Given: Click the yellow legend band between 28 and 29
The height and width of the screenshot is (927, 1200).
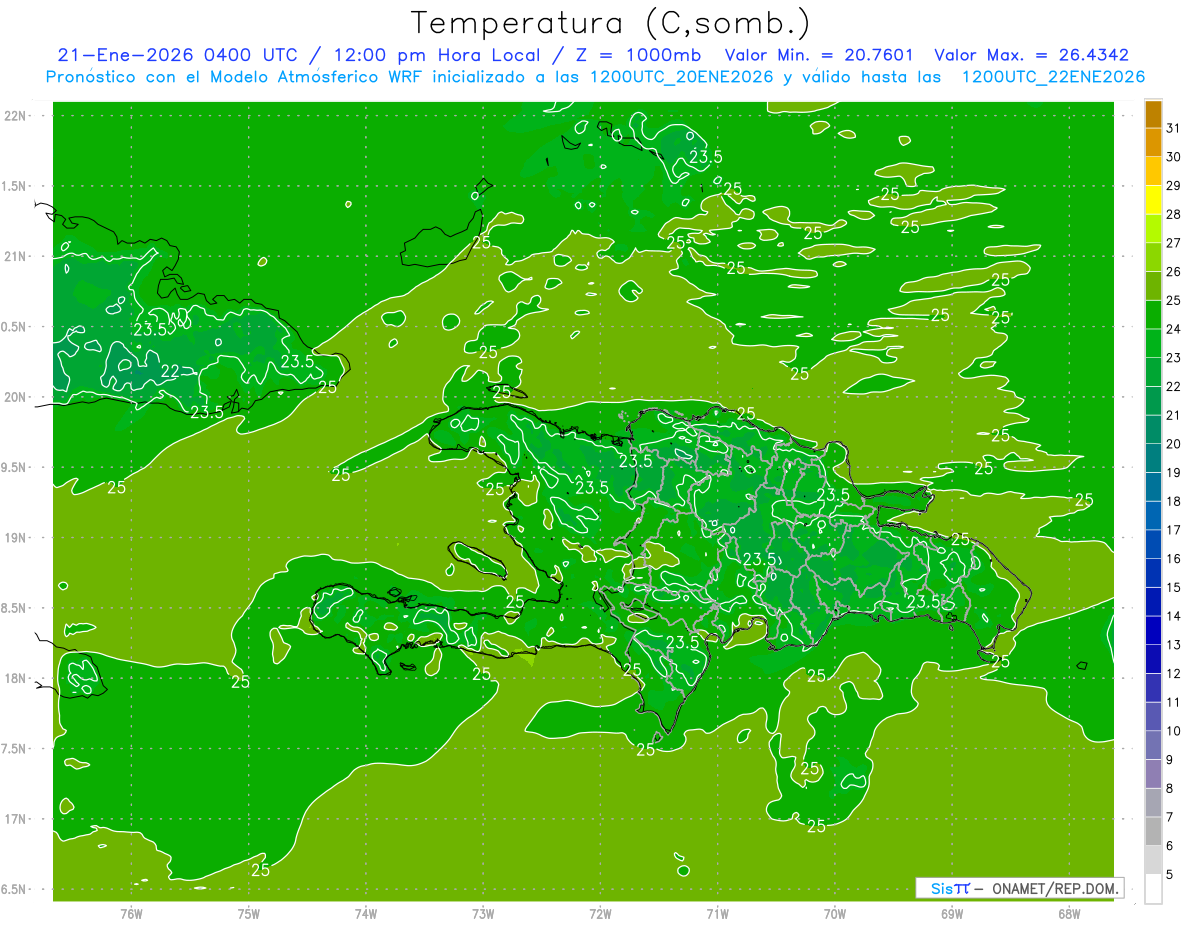Looking at the screenshot, I should pyautogui.click(x=1153, y=199).
